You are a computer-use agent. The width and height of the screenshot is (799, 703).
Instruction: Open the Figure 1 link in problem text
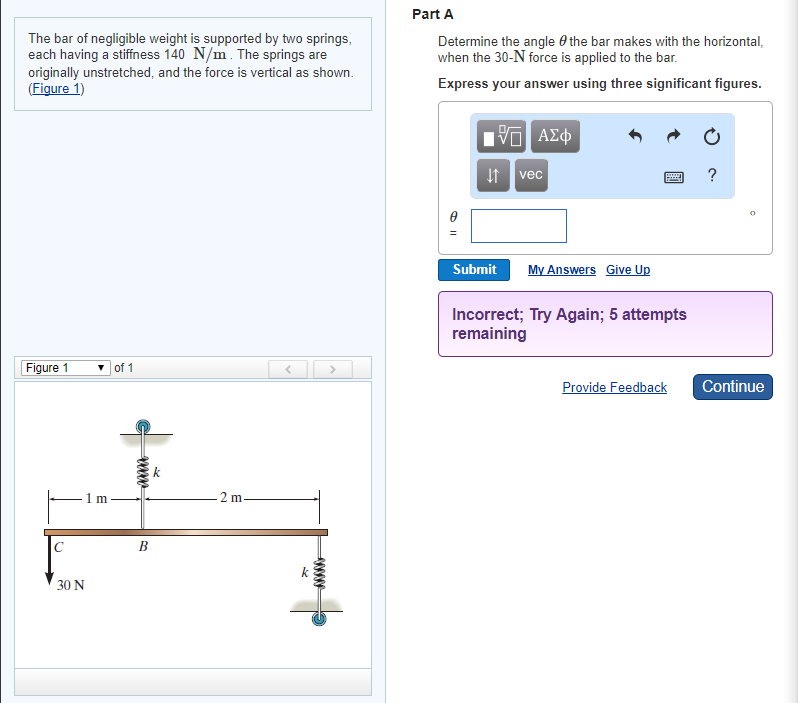(x=56, y=89)
